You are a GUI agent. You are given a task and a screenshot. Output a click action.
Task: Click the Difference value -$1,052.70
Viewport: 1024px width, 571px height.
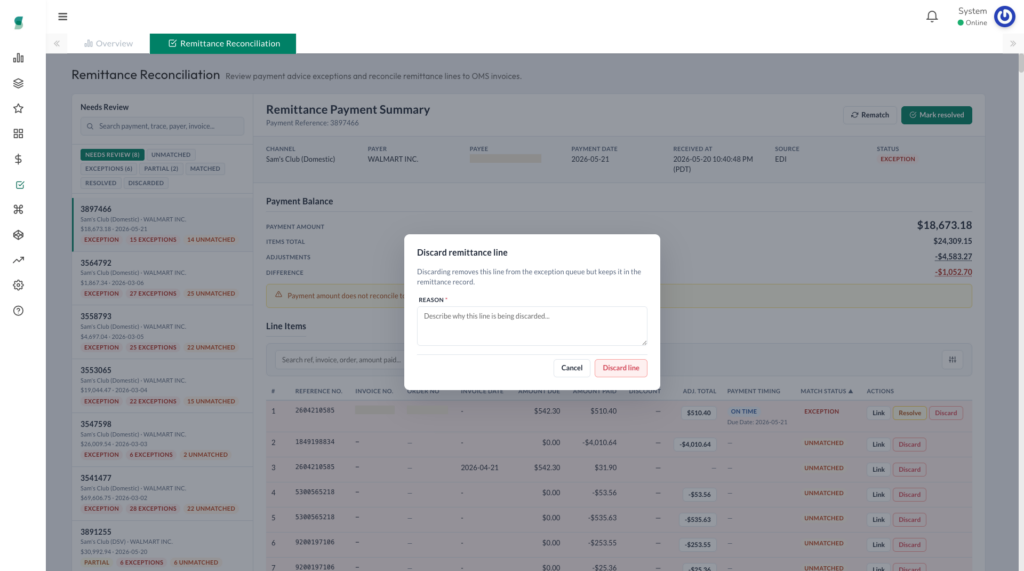click(x=953, y=272)
